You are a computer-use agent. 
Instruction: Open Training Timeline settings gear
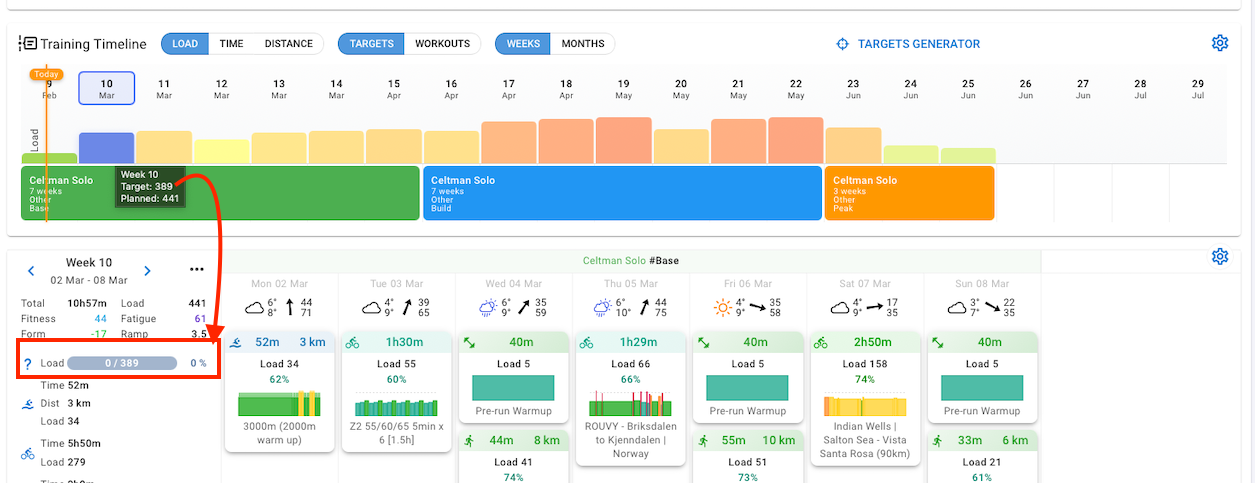1219,43
